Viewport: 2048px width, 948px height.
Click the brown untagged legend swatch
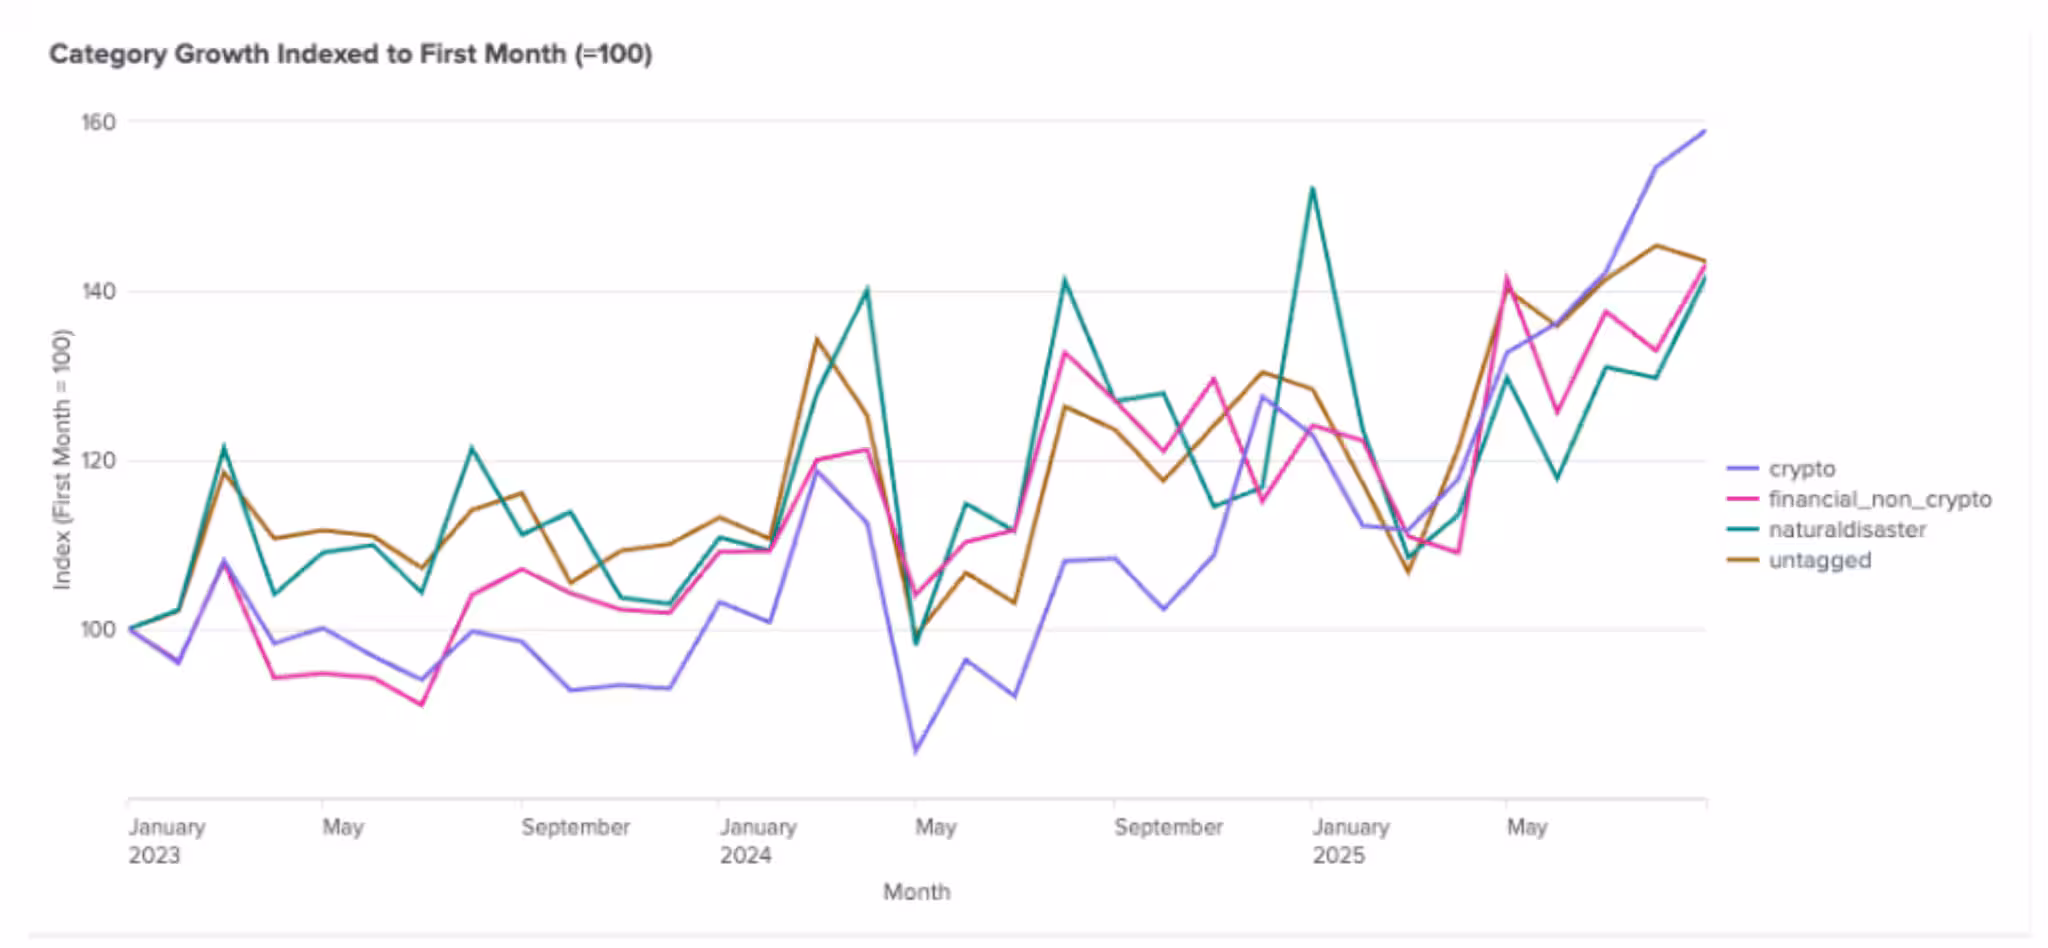[x=1742, y=560]
